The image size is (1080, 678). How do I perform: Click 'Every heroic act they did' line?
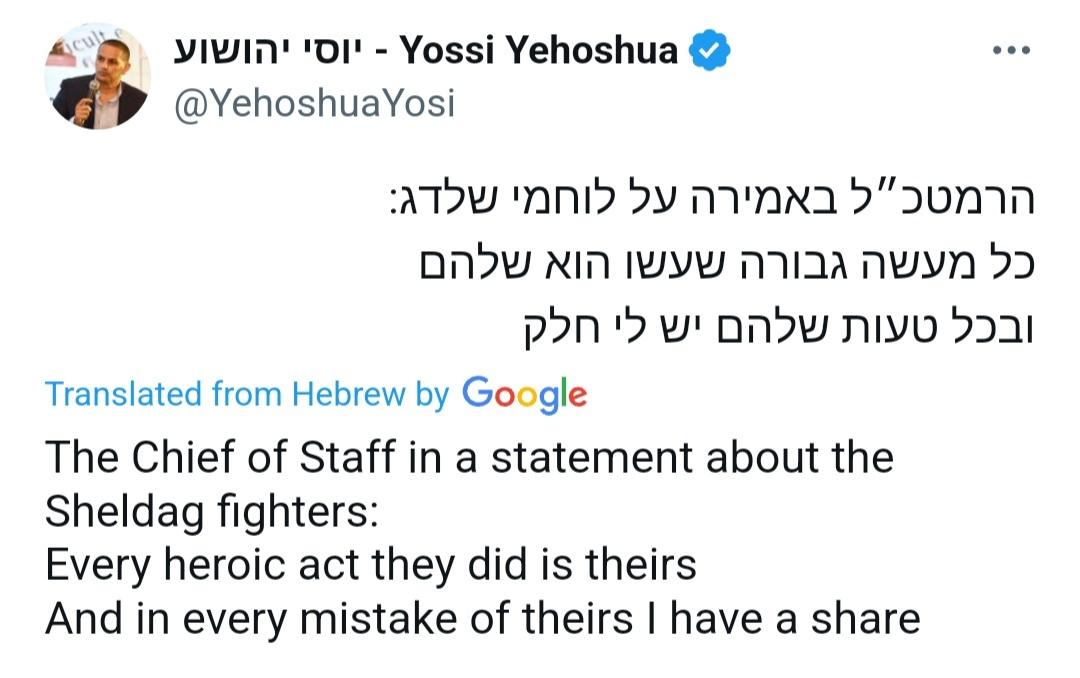[371, 565]
